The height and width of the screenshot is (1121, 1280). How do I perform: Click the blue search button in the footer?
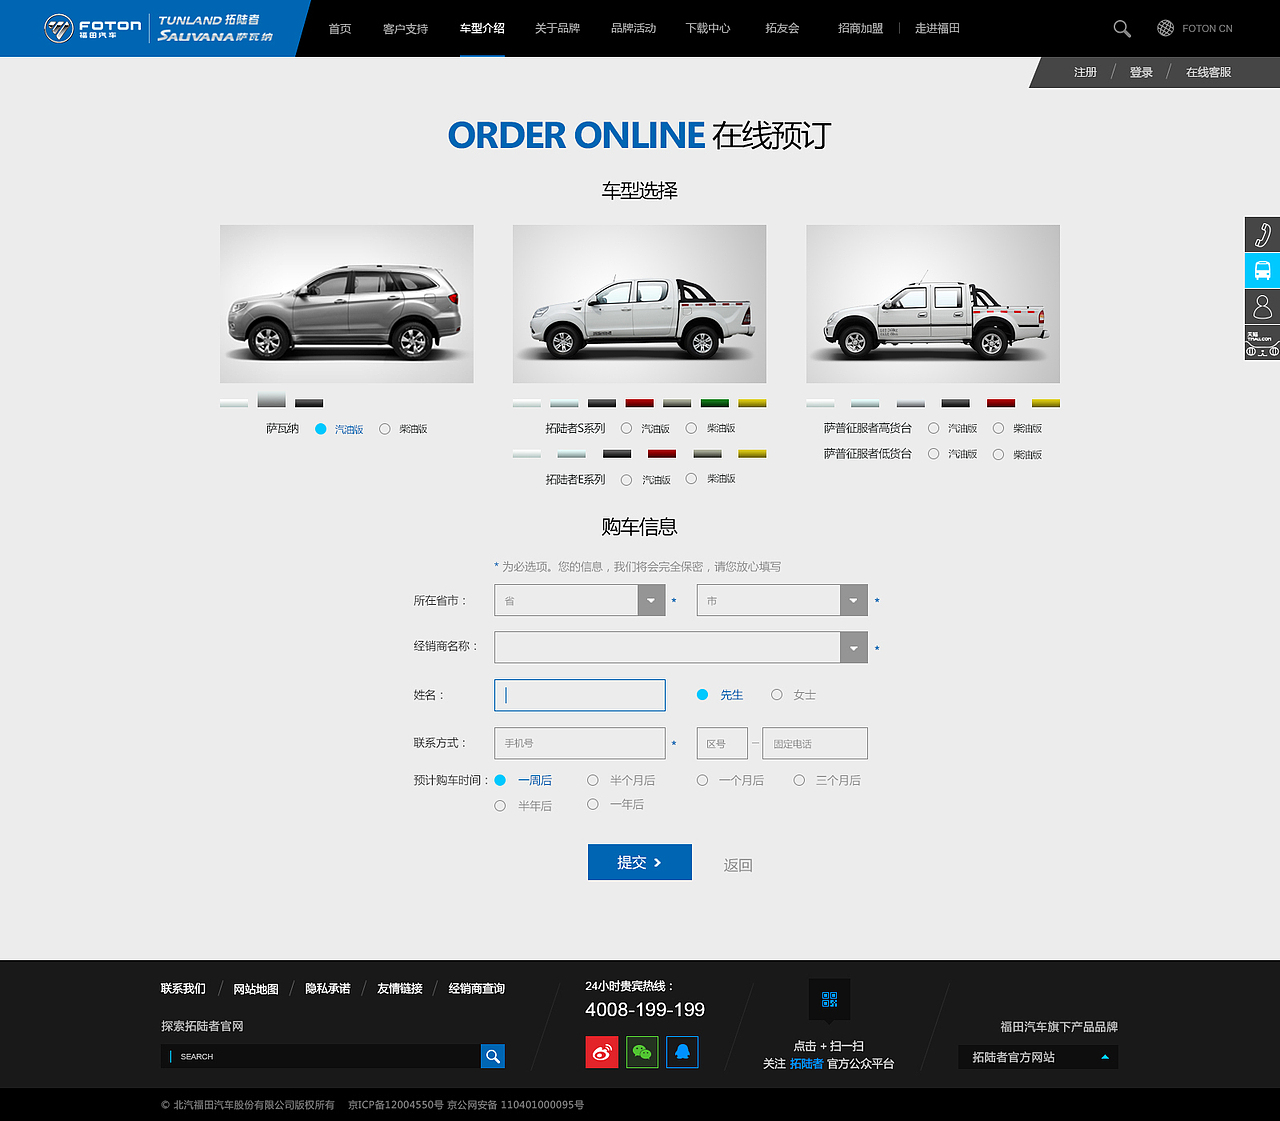tap(493, 1056)
